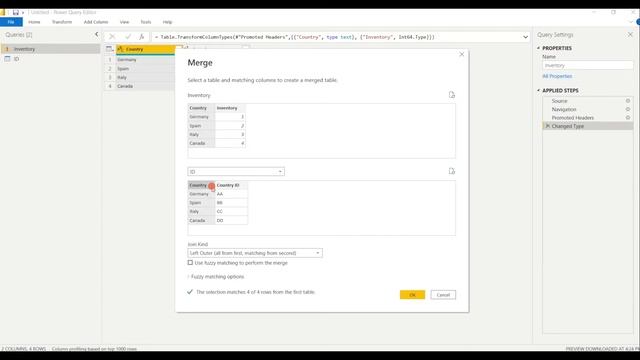Screen dimensions: 640x360
Task: Switch to the Tools tab
Action: point(146,22)
